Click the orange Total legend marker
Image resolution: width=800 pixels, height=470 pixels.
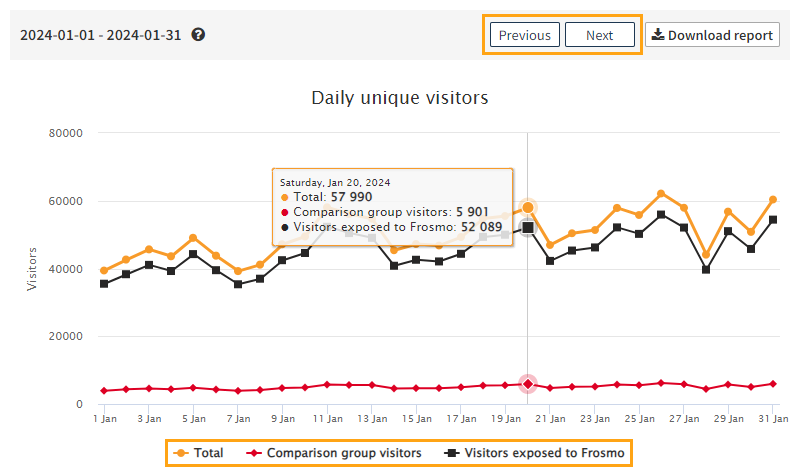179,453
